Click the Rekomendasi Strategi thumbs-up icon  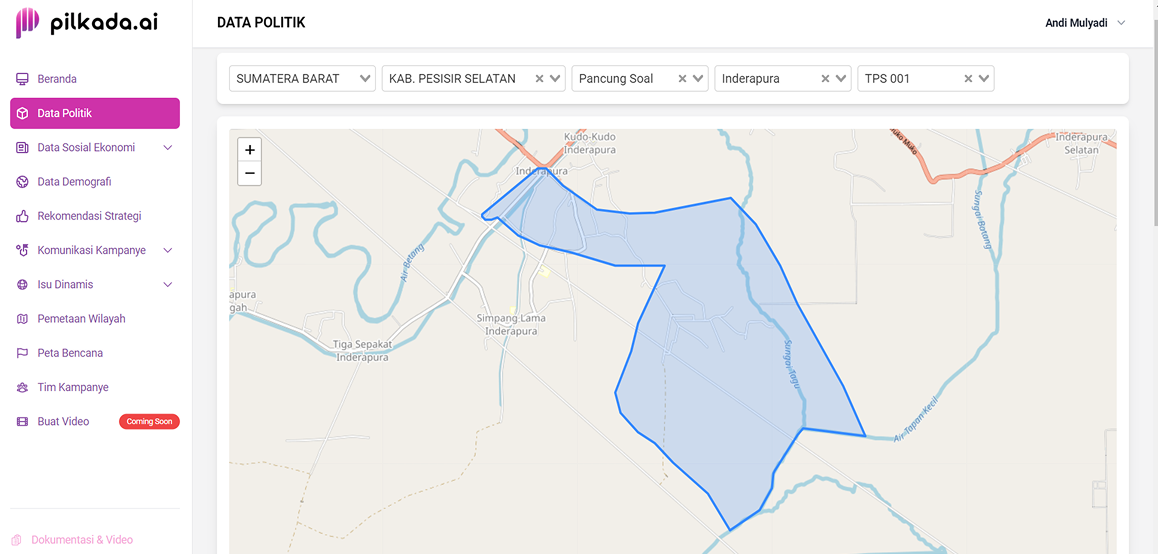coord(22,216)
